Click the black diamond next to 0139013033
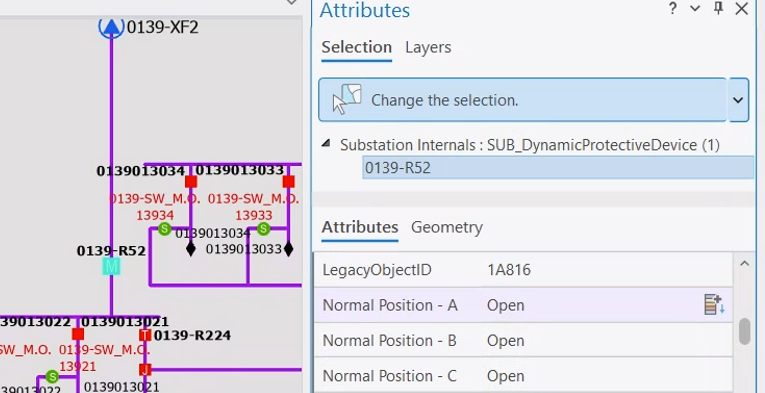Screen dimensions: 765x393 tap(288, 249)
